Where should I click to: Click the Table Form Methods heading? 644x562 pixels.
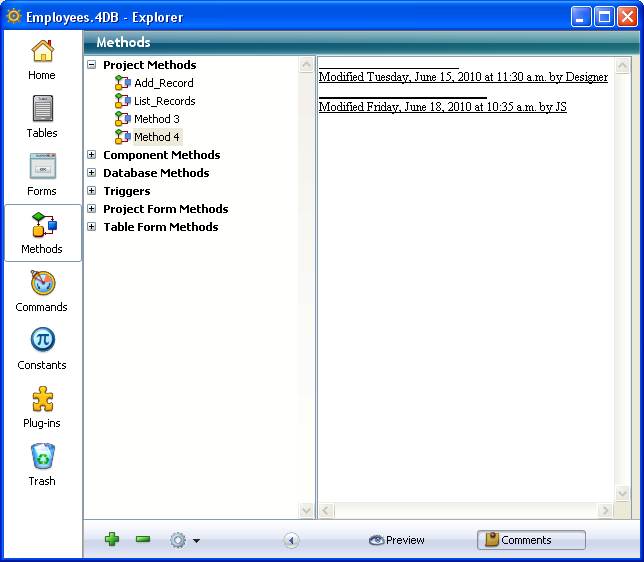pyautogui.click(x=161, y=227)
